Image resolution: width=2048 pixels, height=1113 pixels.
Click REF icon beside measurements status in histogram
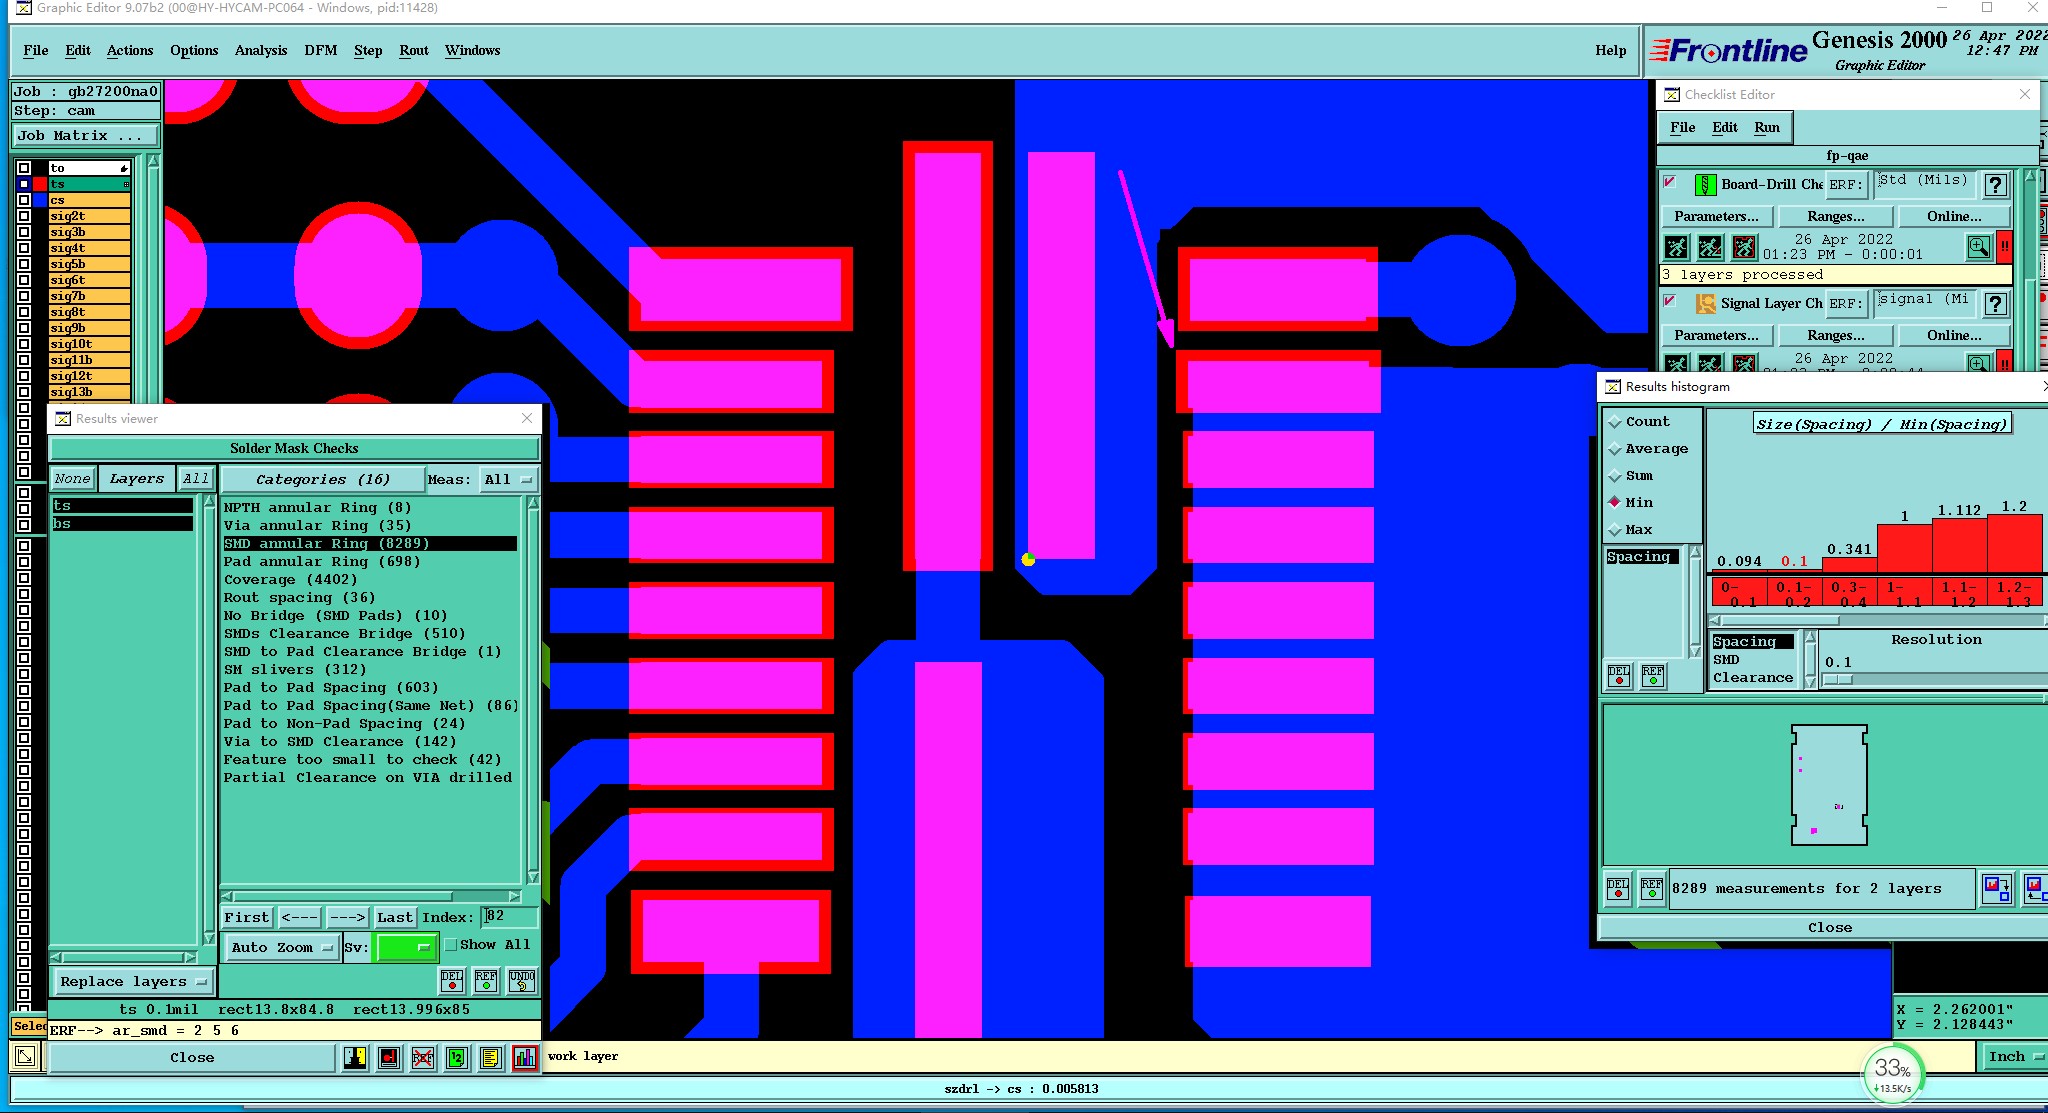(x=1652, y=888)
